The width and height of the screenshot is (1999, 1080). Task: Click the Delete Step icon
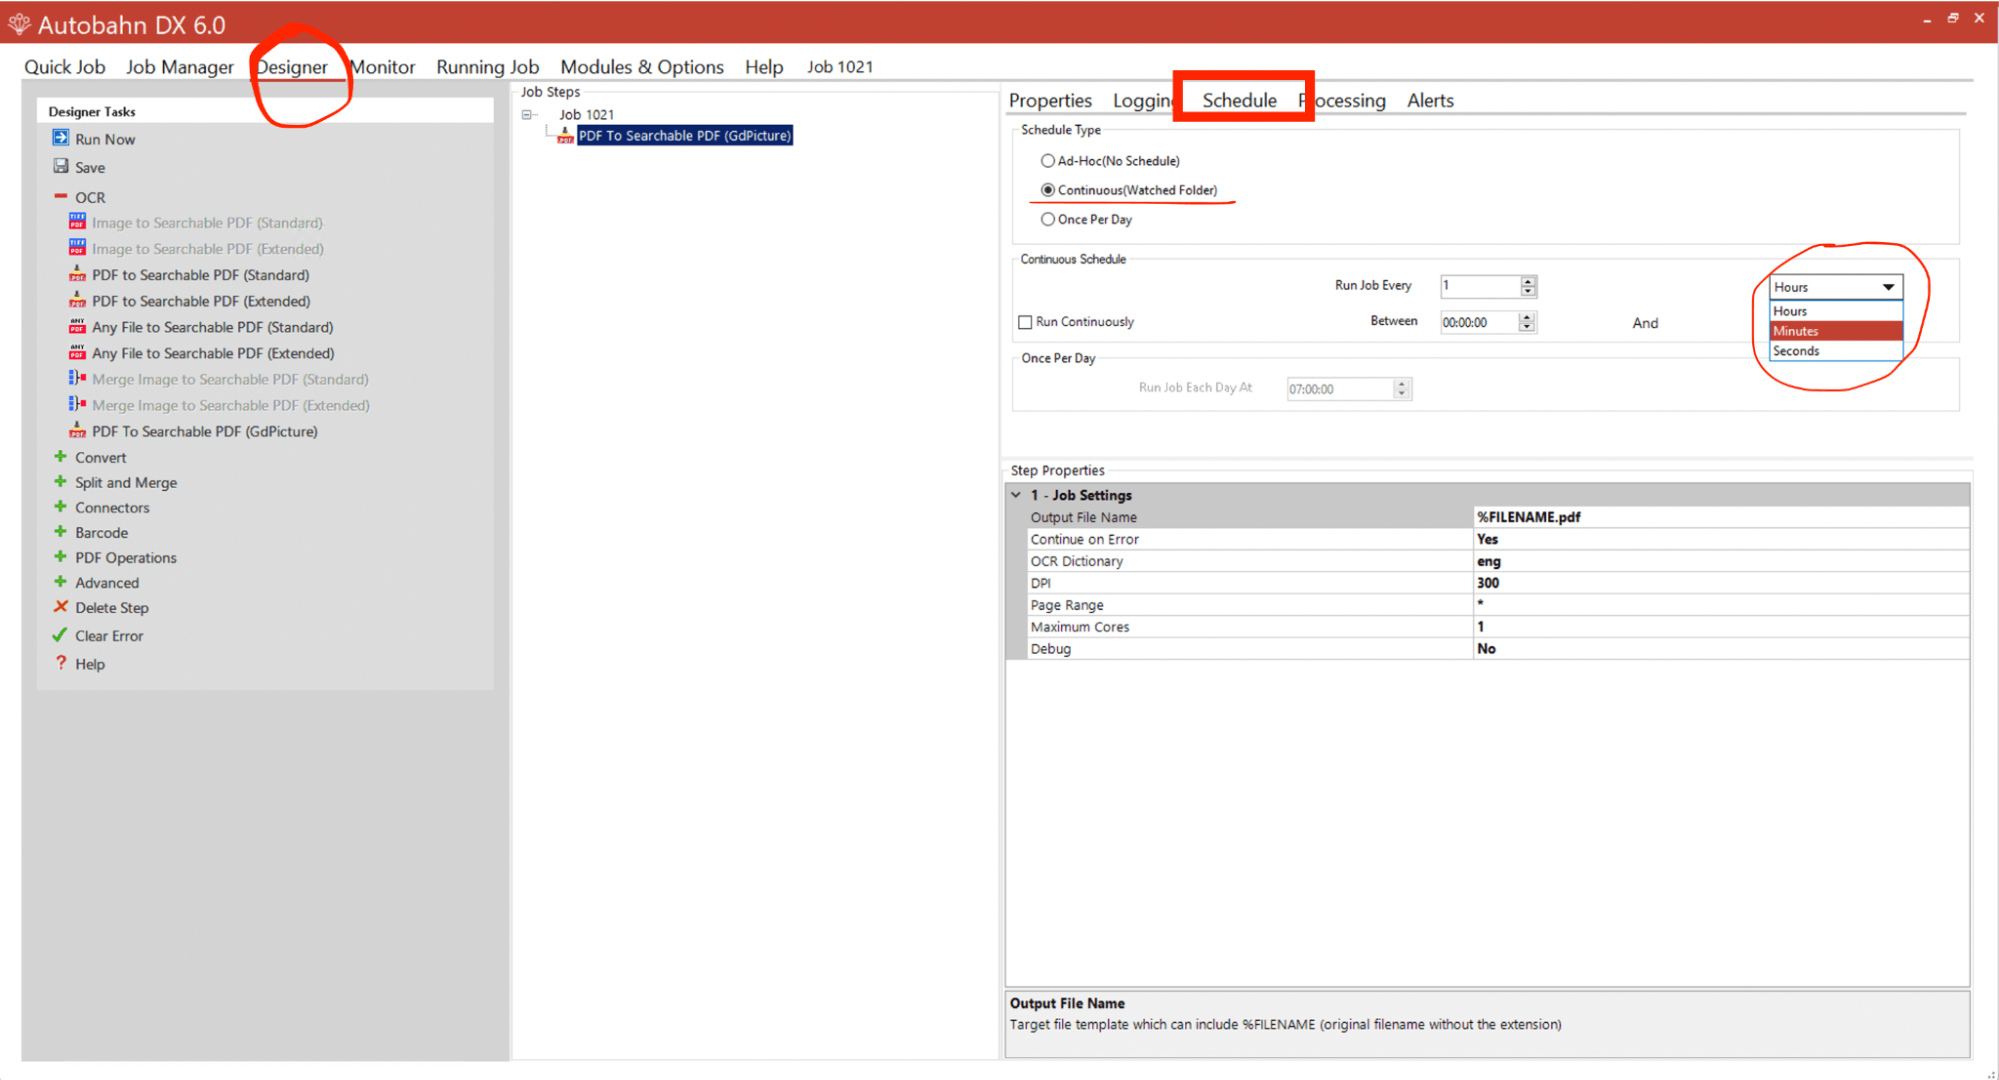pyautogui.click(x=61, y=607)
